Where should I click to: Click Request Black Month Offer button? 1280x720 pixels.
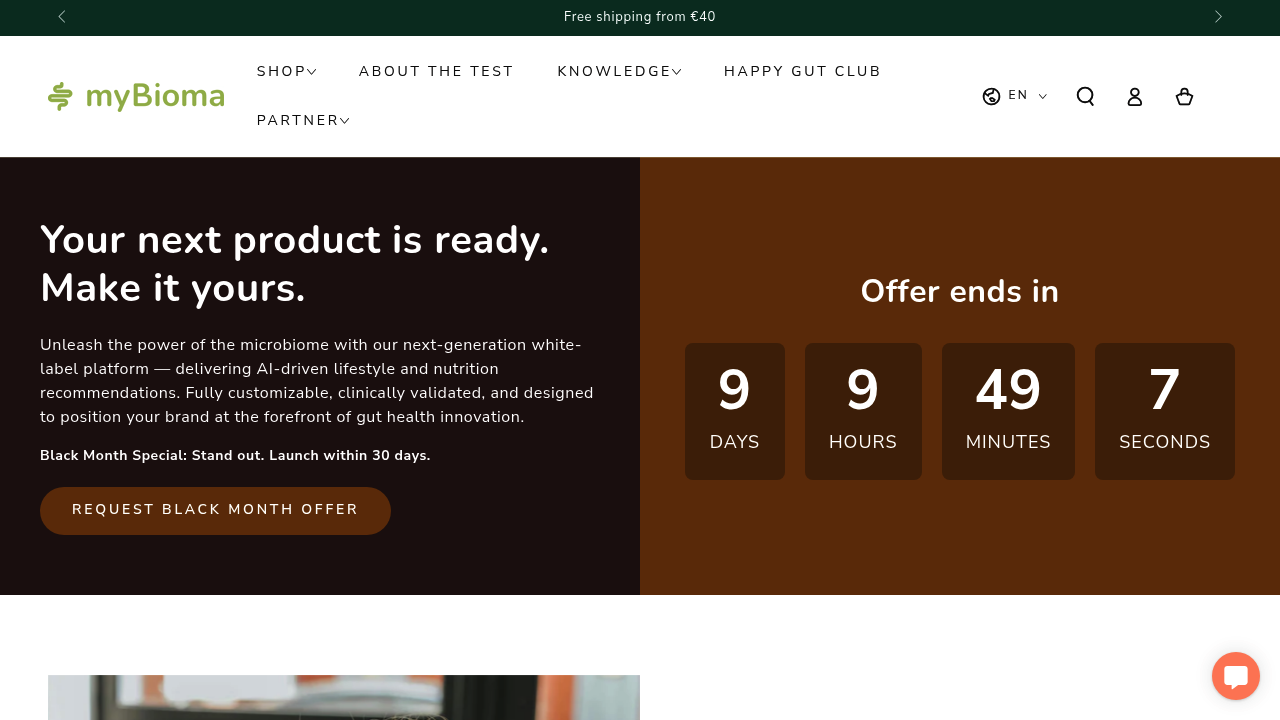coord(215,510)
